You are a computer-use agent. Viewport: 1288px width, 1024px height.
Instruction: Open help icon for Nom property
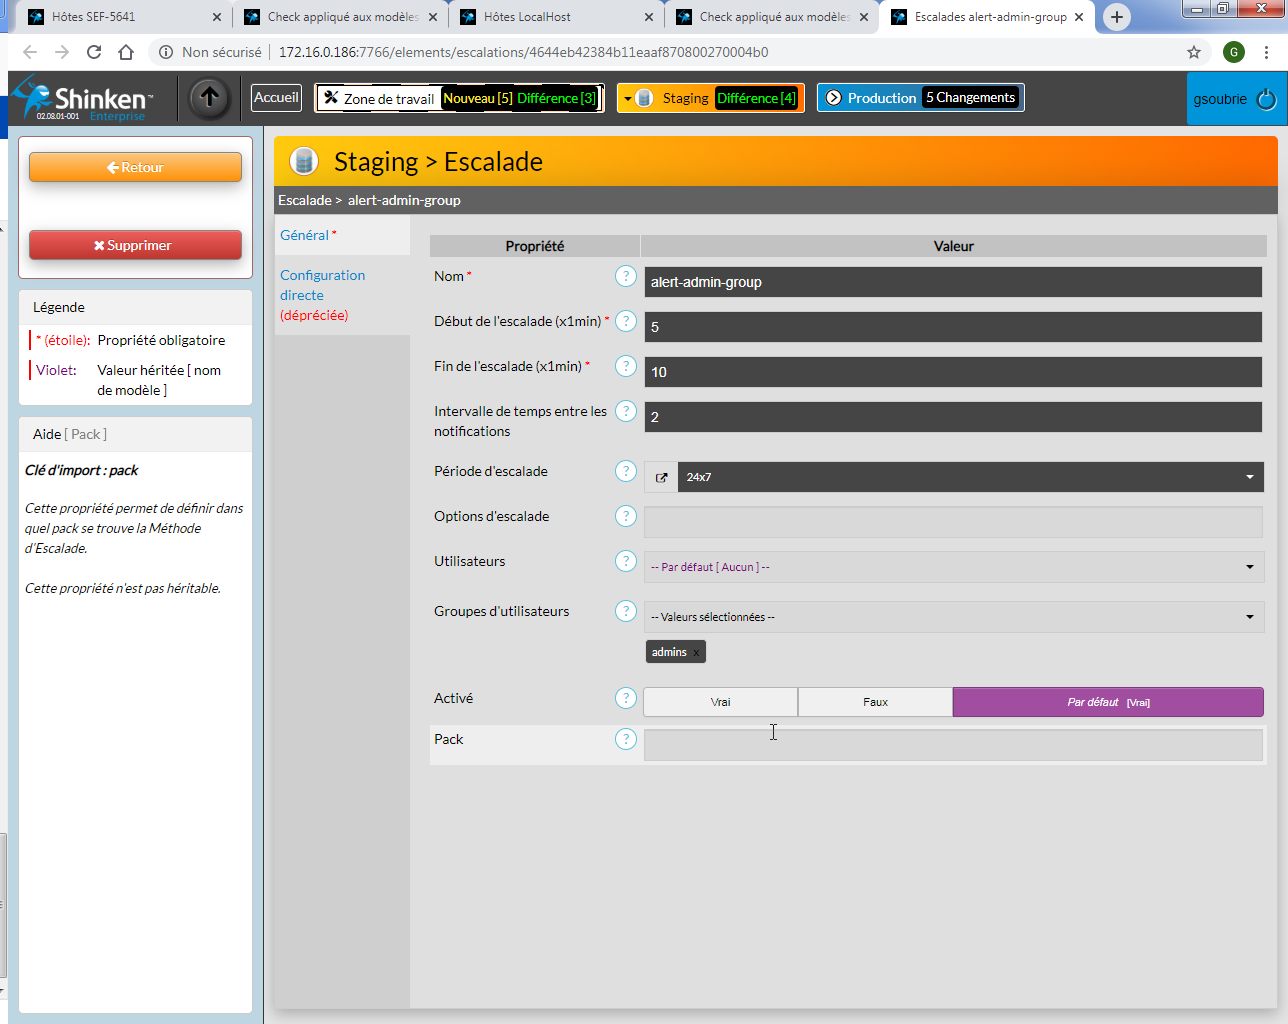click(626, 276)
